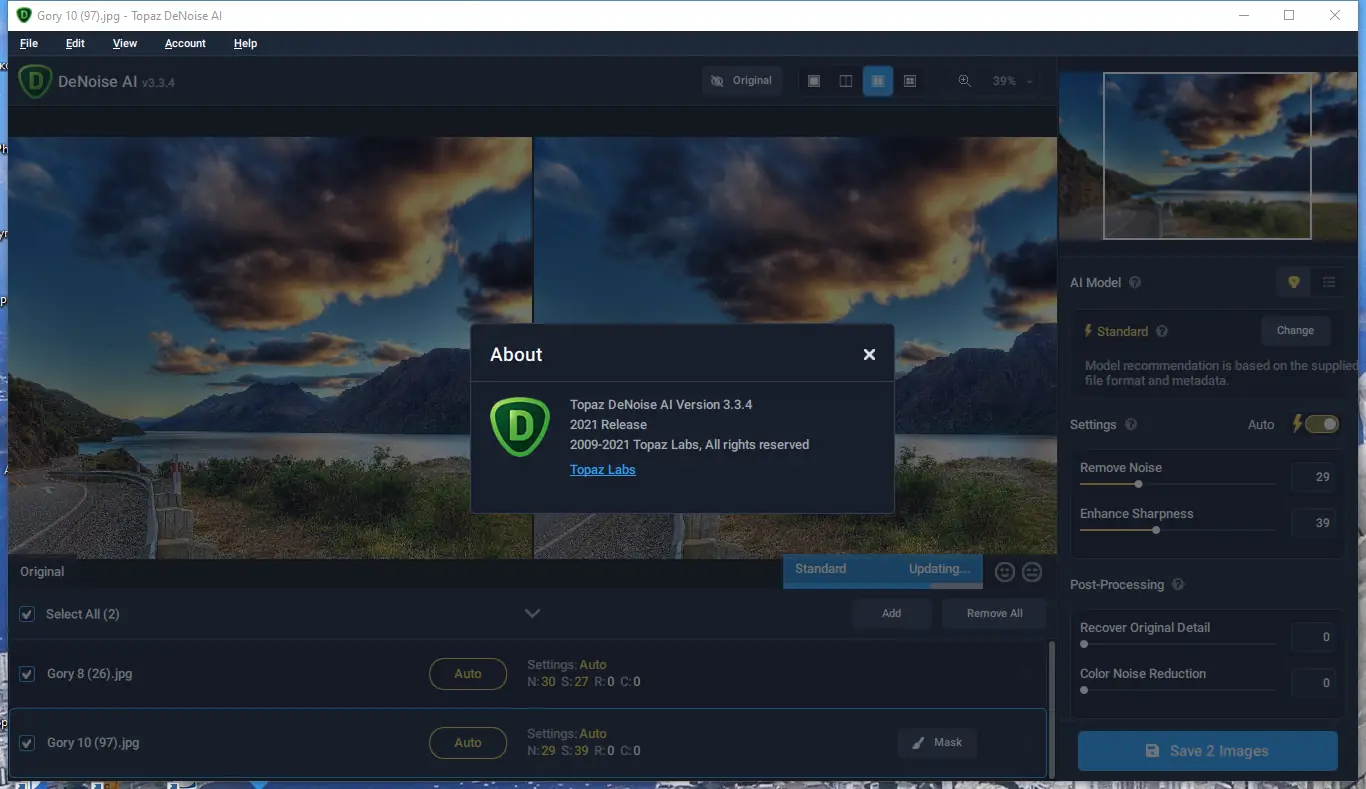Screen dimensions: 1366x789
Task: Select the Gory 8 (26).jpg file name
Action: point(90,674)
